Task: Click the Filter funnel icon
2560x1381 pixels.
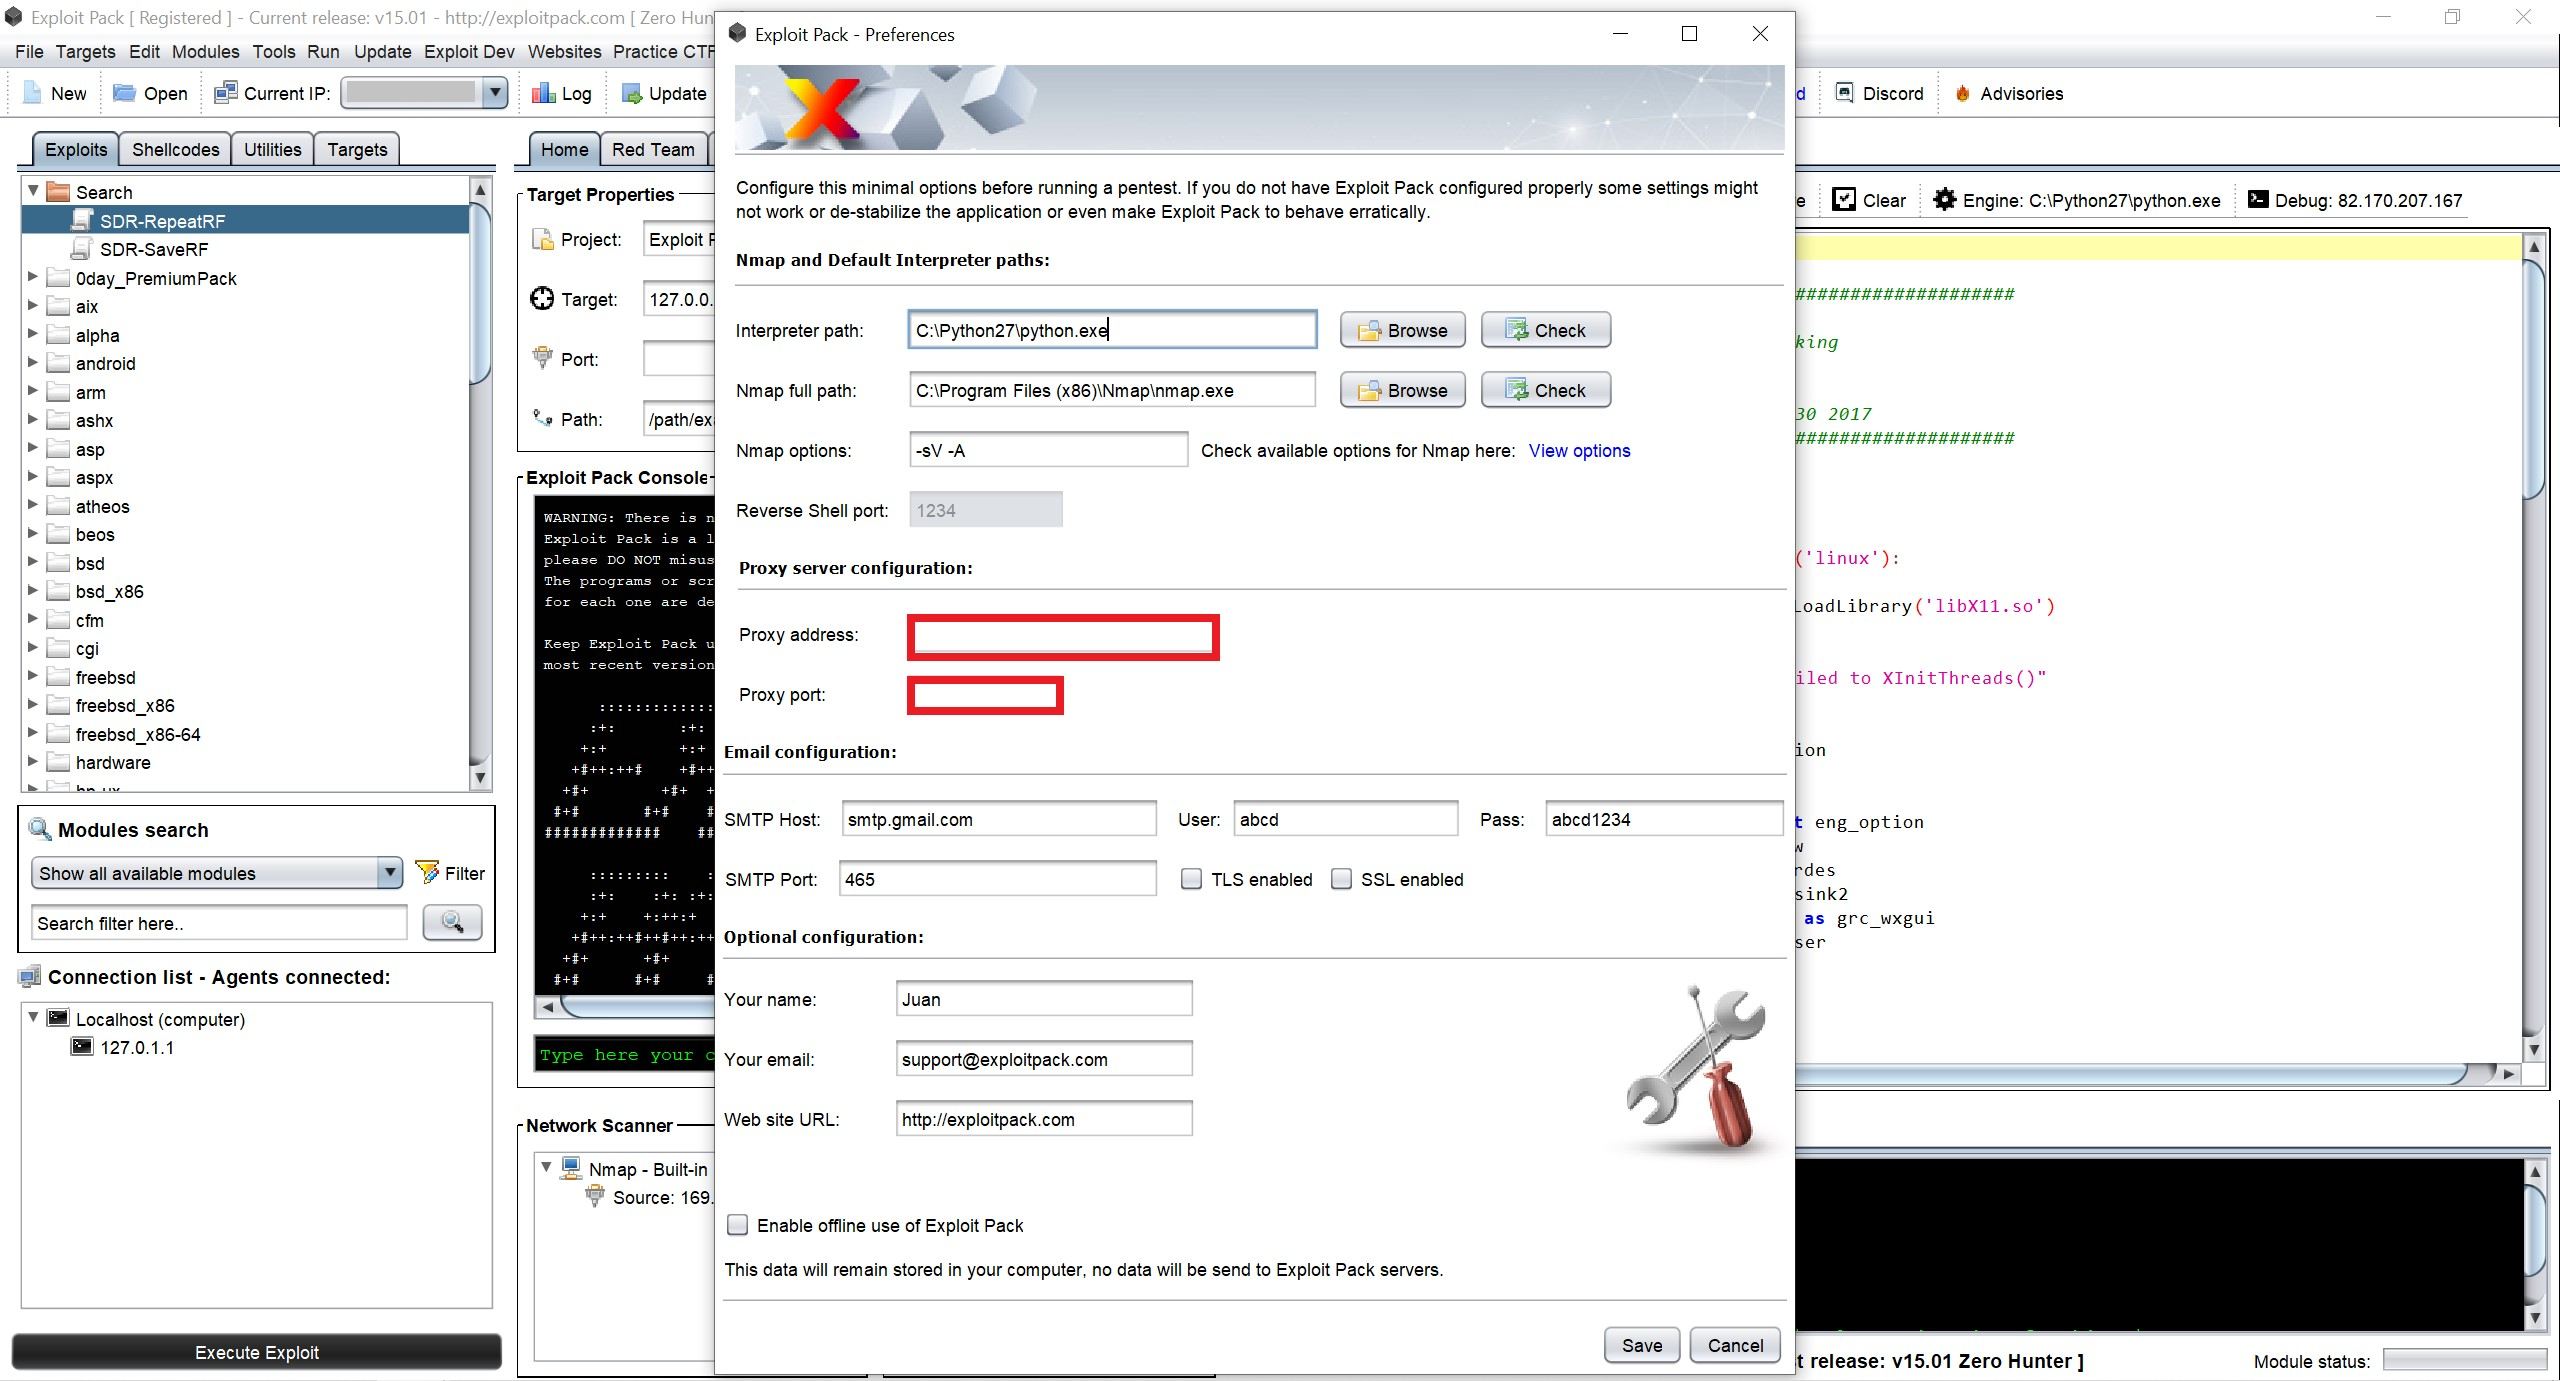Action: (x=427, y=872)
